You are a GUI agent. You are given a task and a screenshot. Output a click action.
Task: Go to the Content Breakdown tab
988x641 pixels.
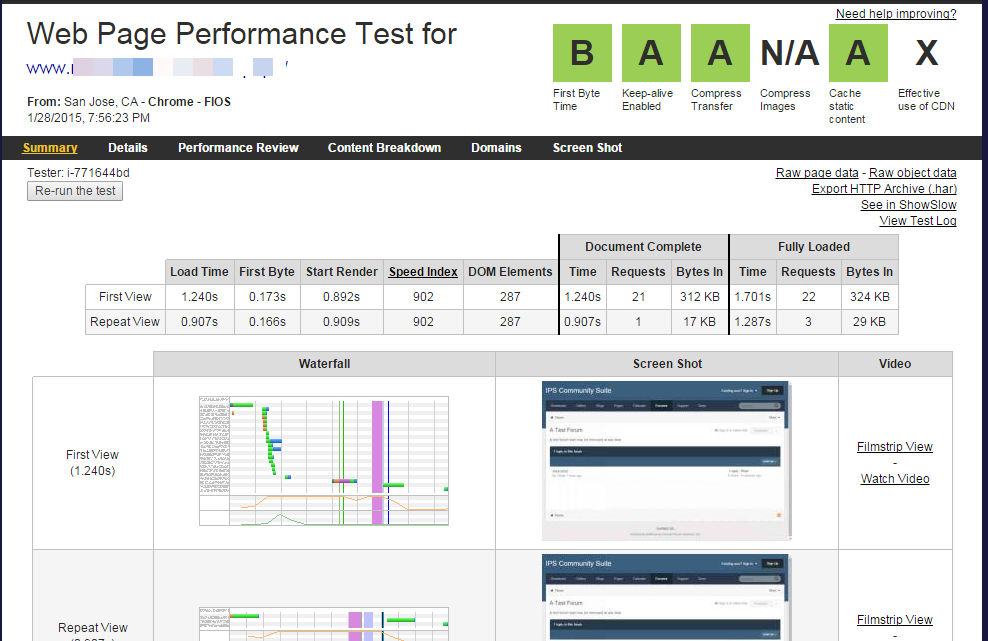coord(384,148)
